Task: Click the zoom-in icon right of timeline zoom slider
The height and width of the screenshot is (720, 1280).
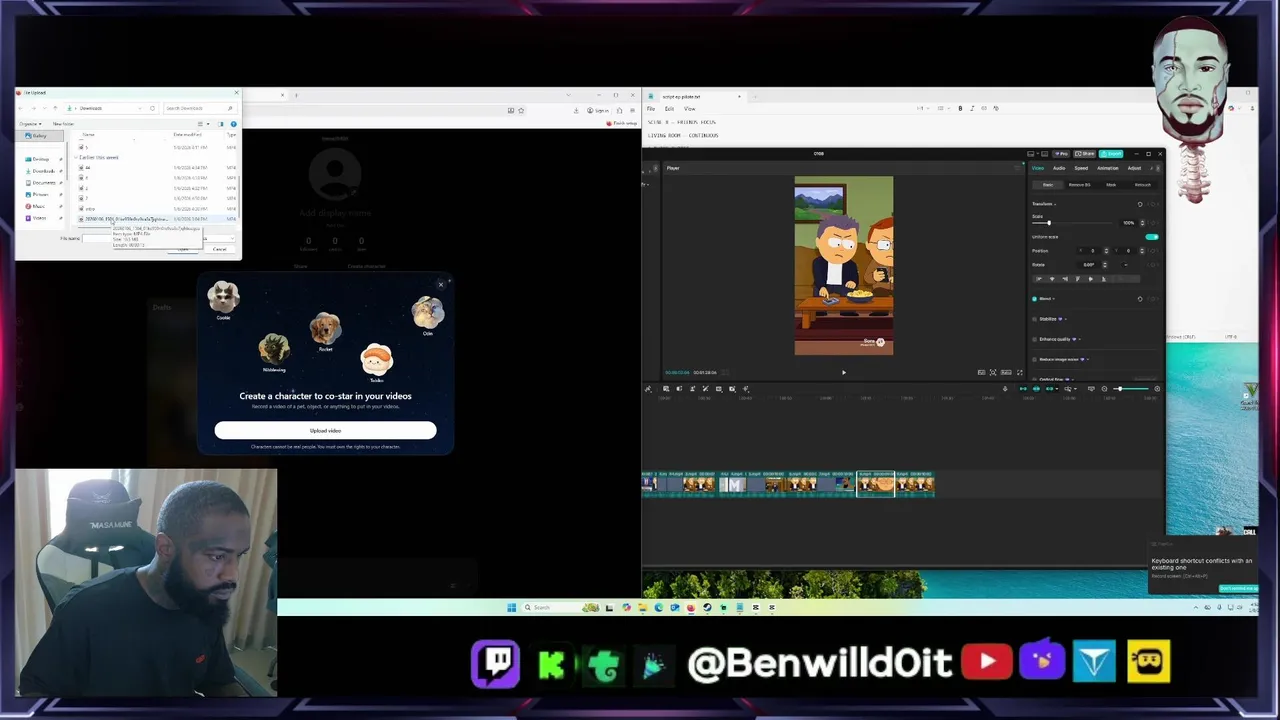Action: pos(1157,389)
